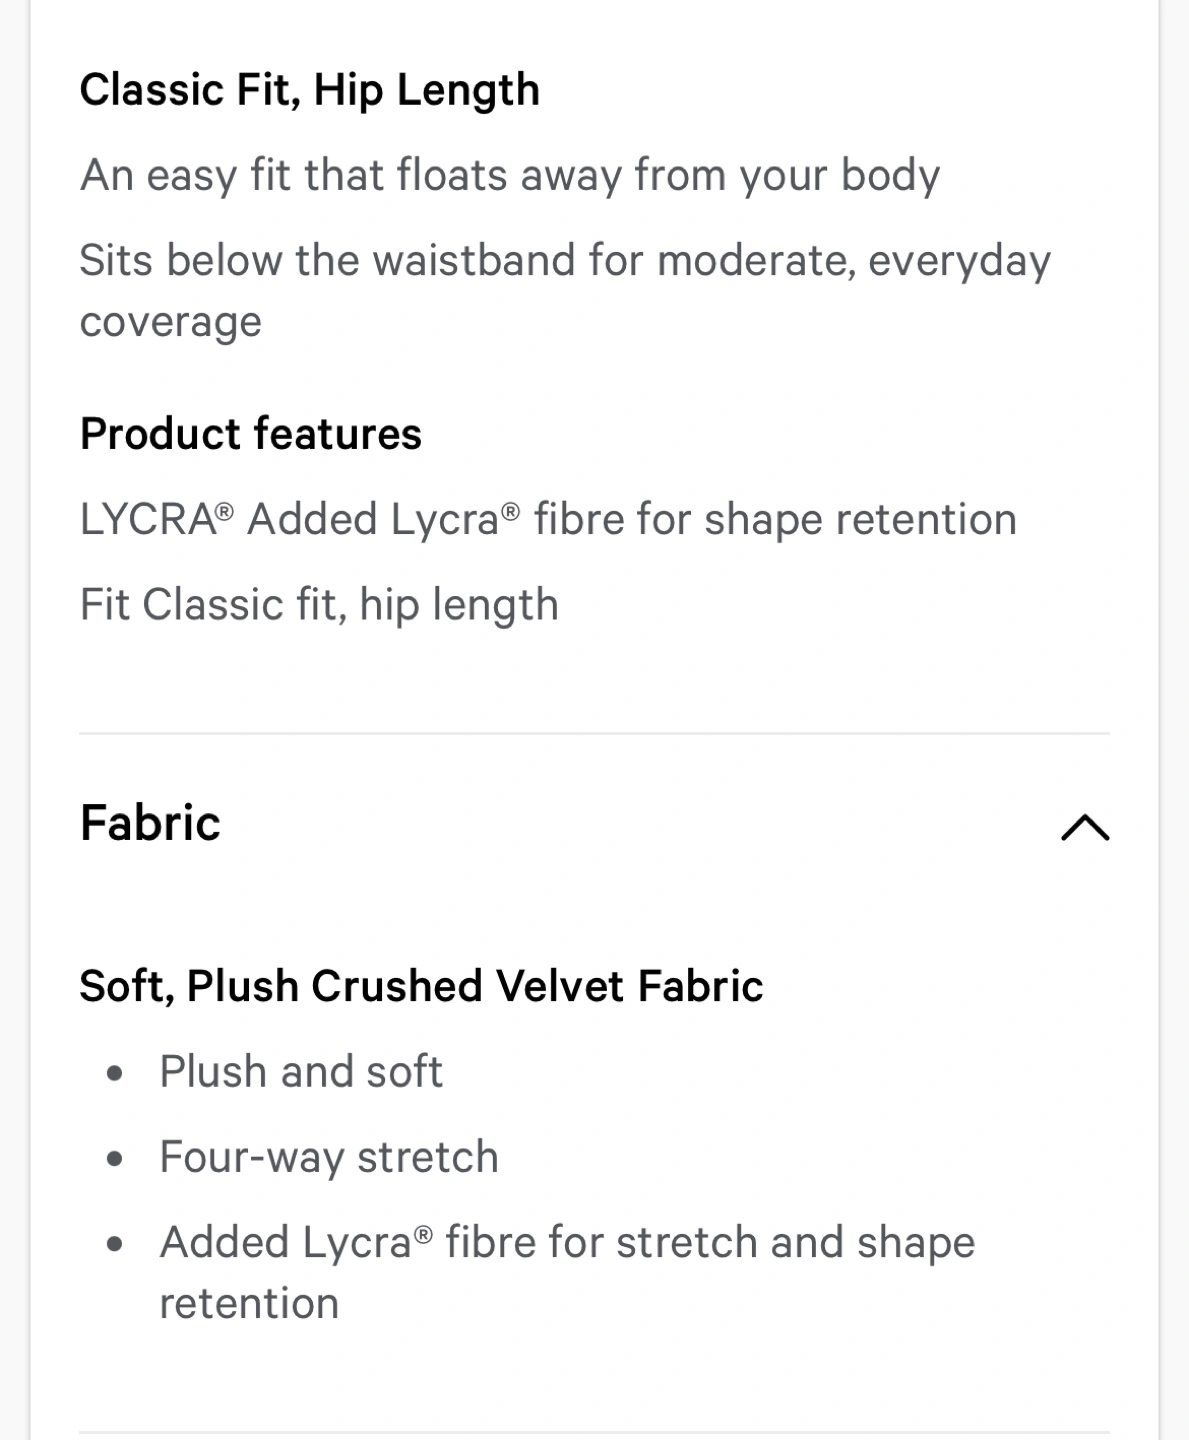Click the bullet dot beside Four-way stretch
Viewport: 1189px width, 1440px height.
pos(116,1159)
